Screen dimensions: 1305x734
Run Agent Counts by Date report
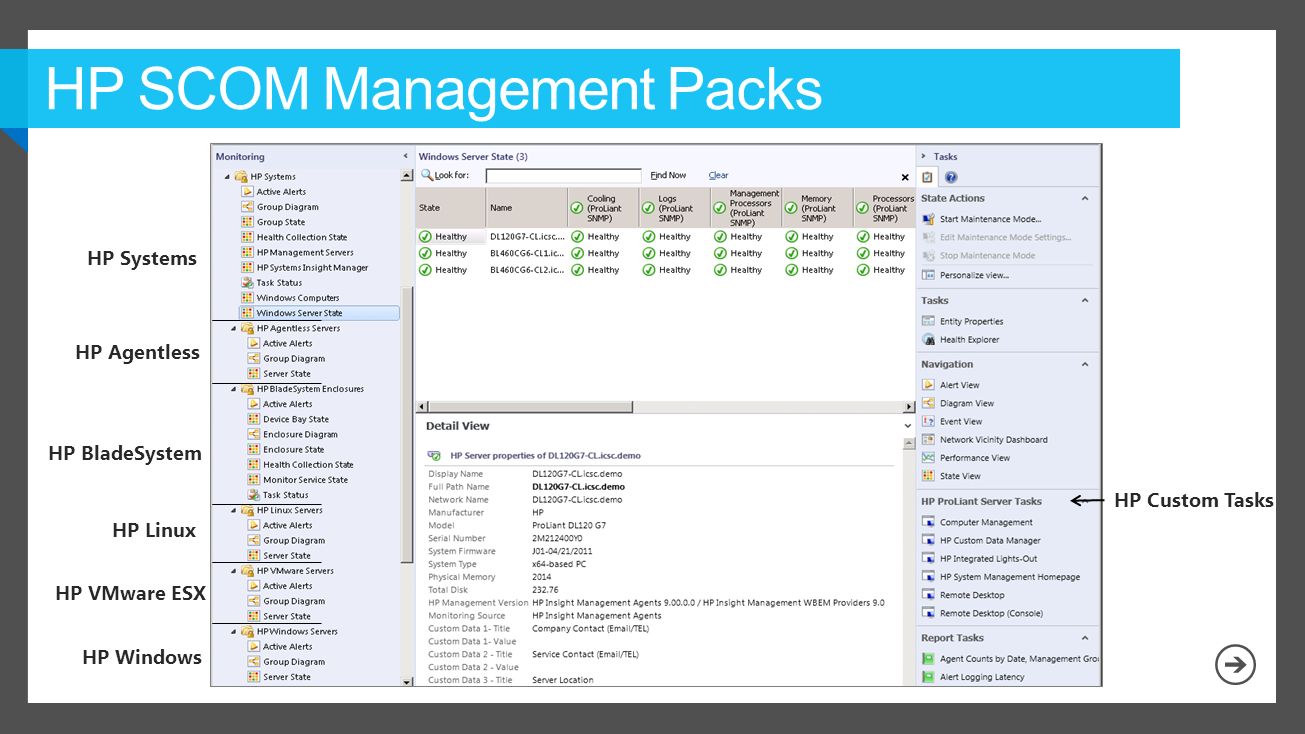coord(1018,659)
